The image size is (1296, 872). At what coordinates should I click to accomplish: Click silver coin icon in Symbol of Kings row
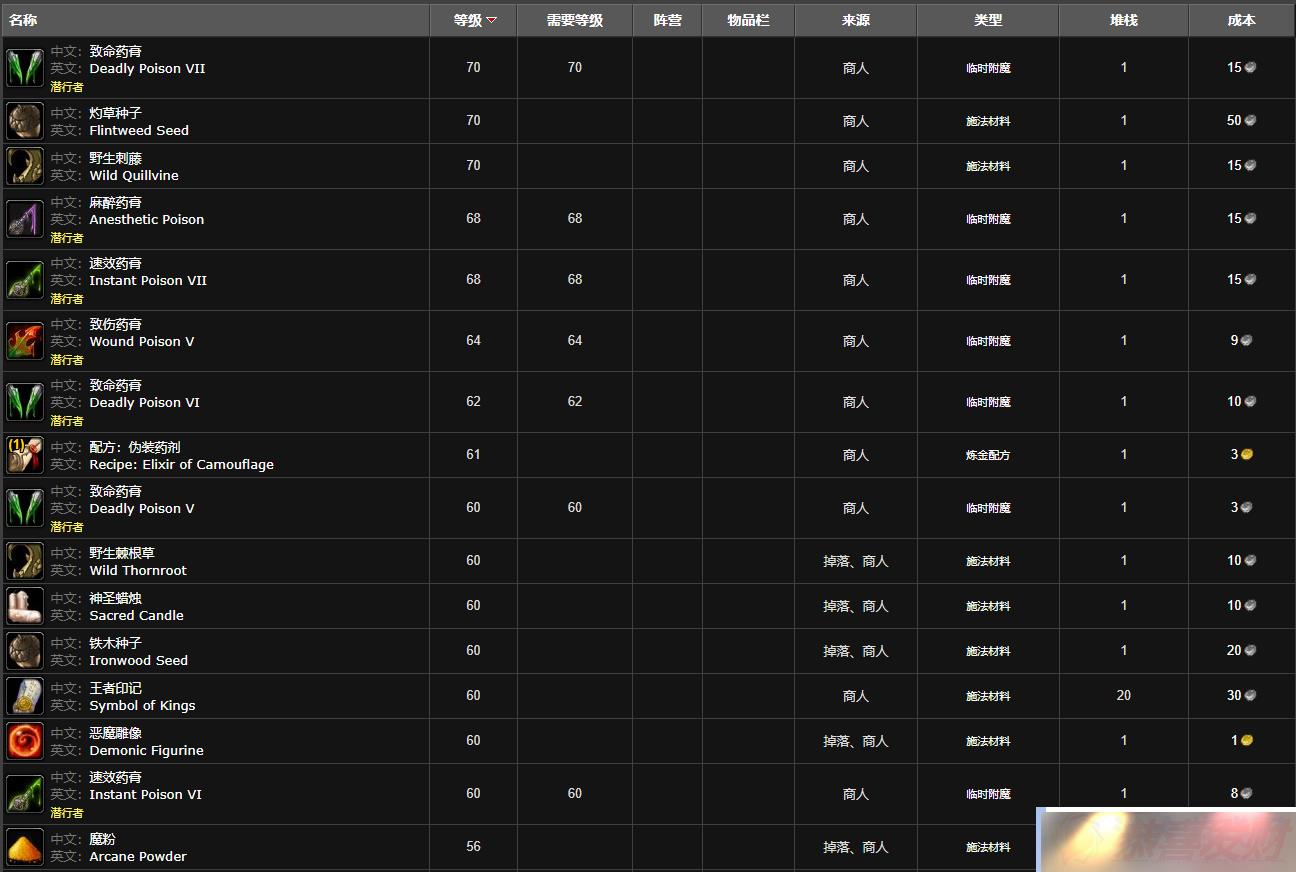(1250, 695)
